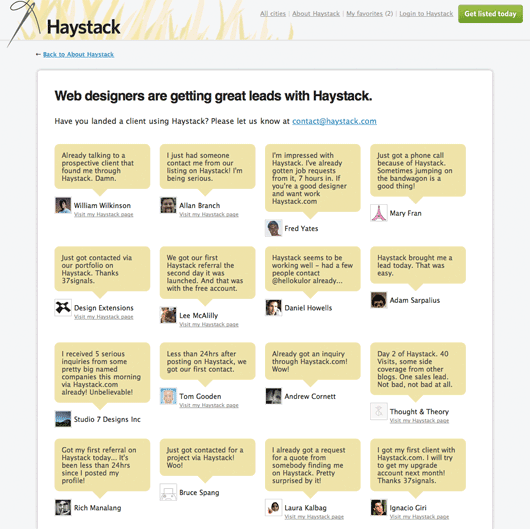The height and width of the screenshot is (529, 530).
Task: Visit Allan Branch's Haystack page link
Action: 209,214
